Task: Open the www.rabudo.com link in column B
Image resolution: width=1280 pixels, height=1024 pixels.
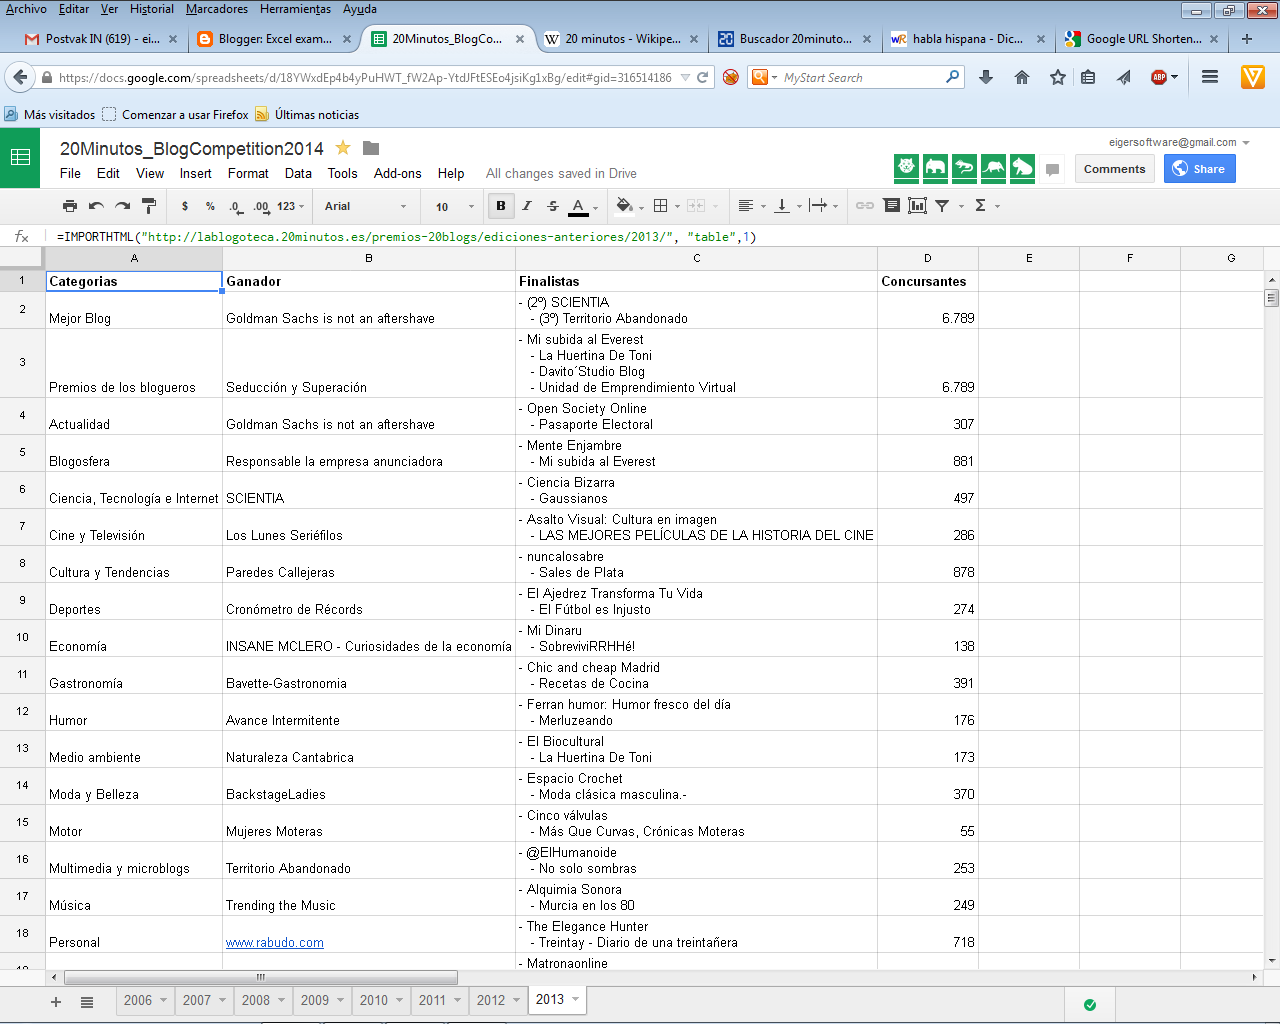Action: (x=275, y=942)
